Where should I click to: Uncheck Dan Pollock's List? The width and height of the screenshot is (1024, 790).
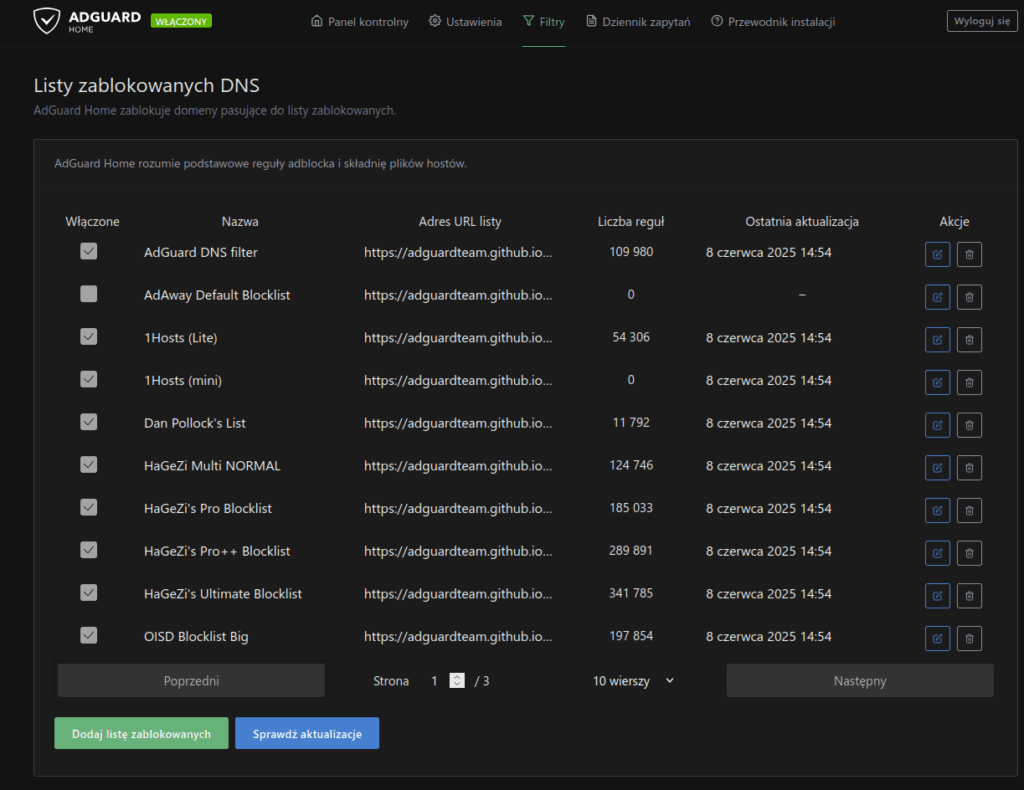(89, 422)
